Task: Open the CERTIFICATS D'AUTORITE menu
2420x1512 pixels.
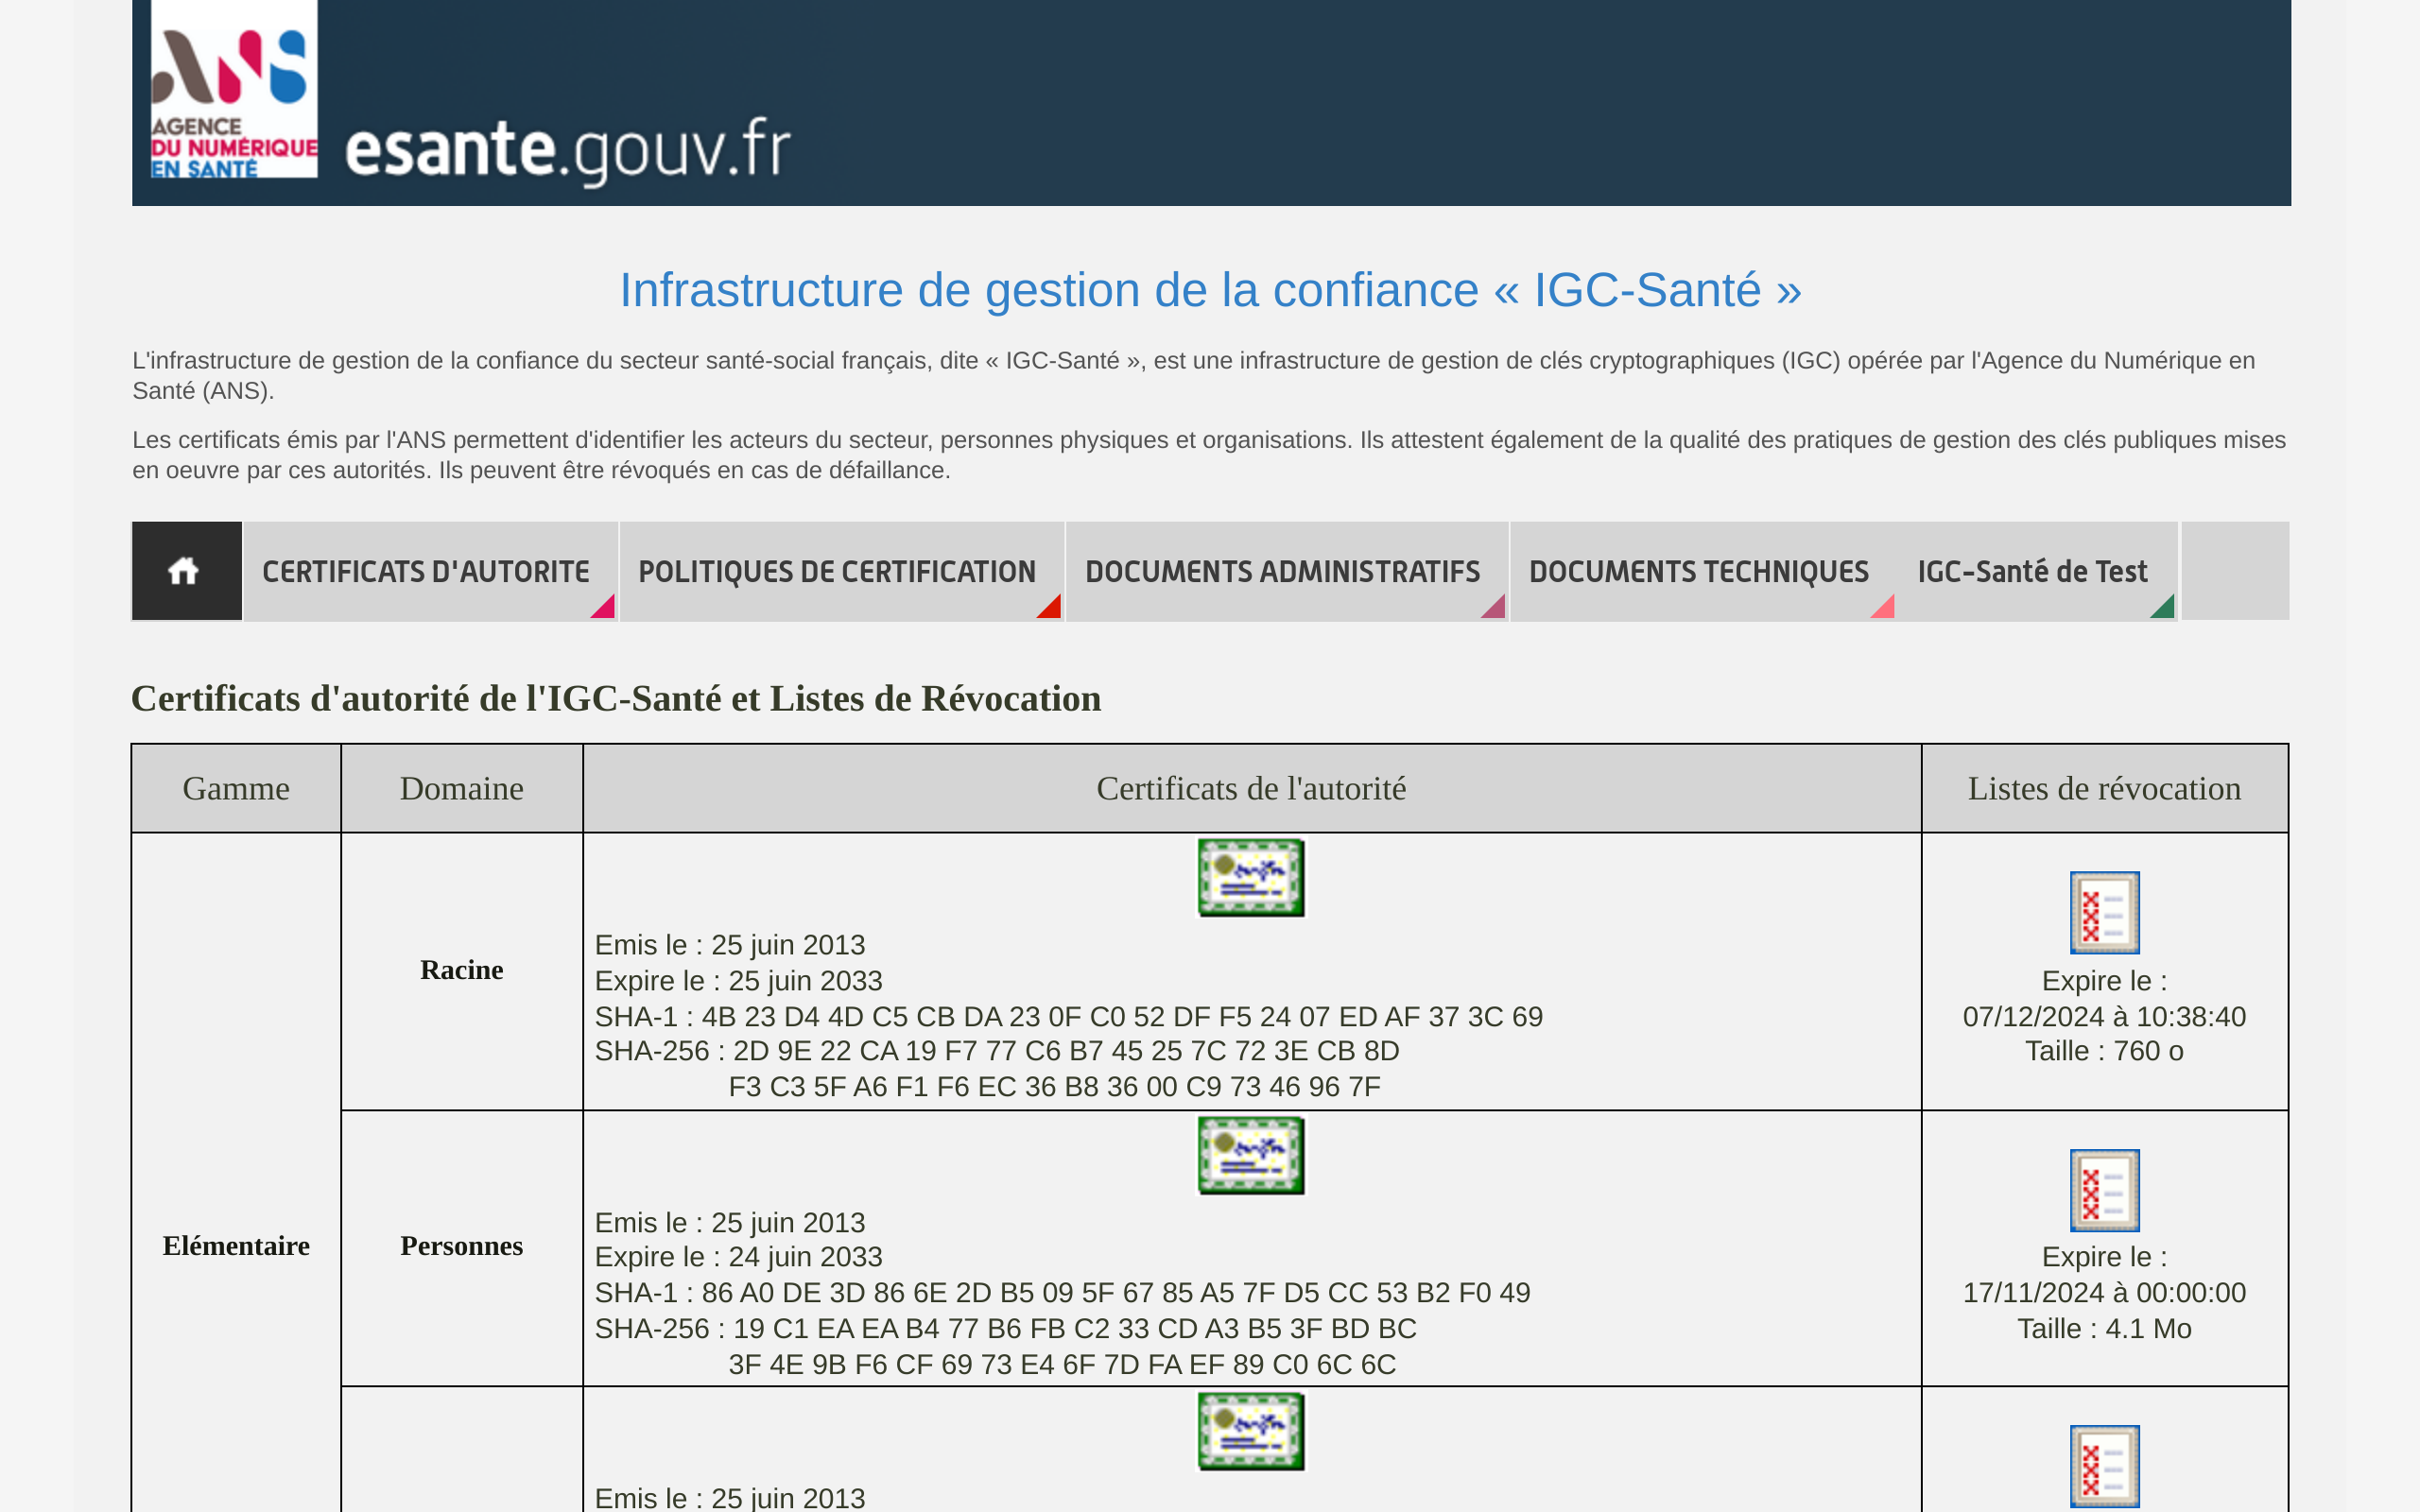Action: click(431, 571)
